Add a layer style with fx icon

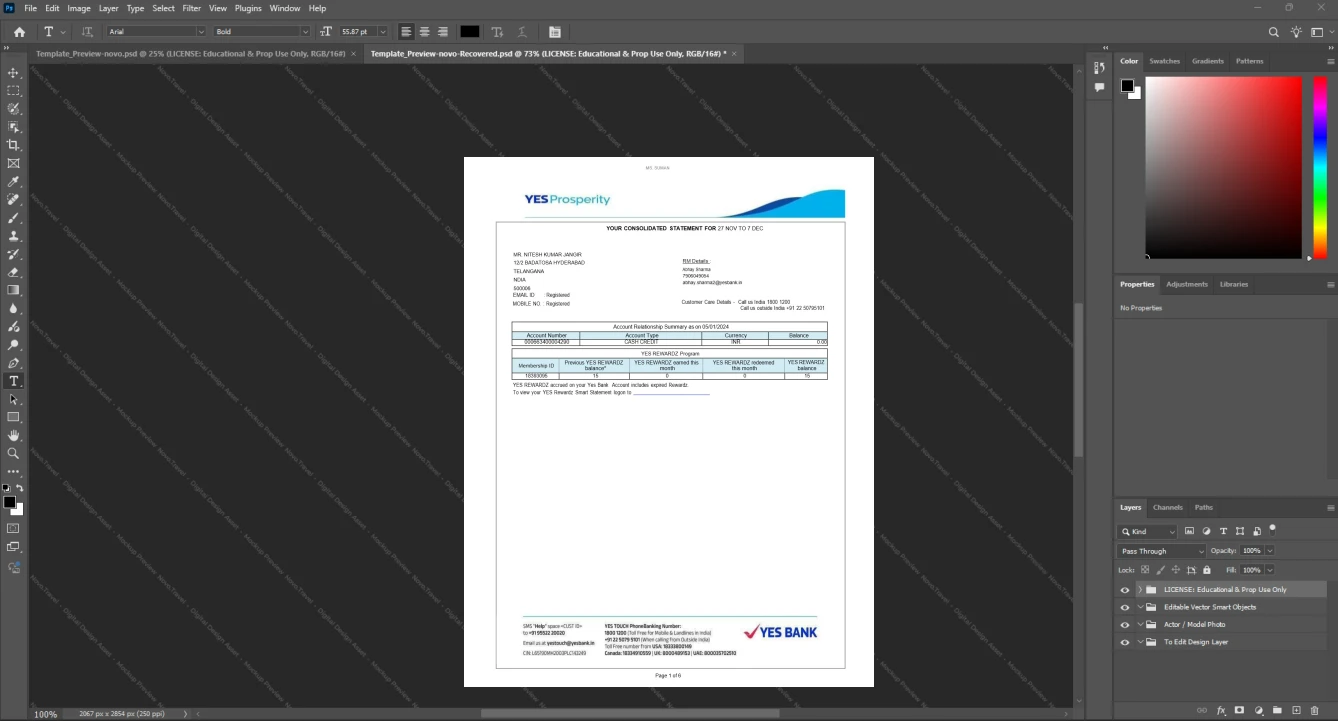point(1221,710)
